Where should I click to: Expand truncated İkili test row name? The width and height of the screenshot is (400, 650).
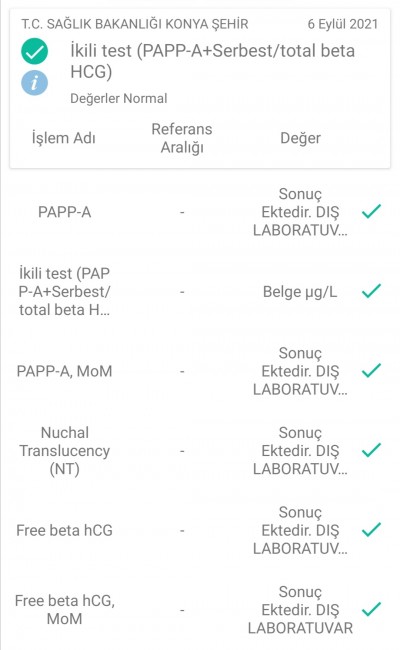(64, 292)
